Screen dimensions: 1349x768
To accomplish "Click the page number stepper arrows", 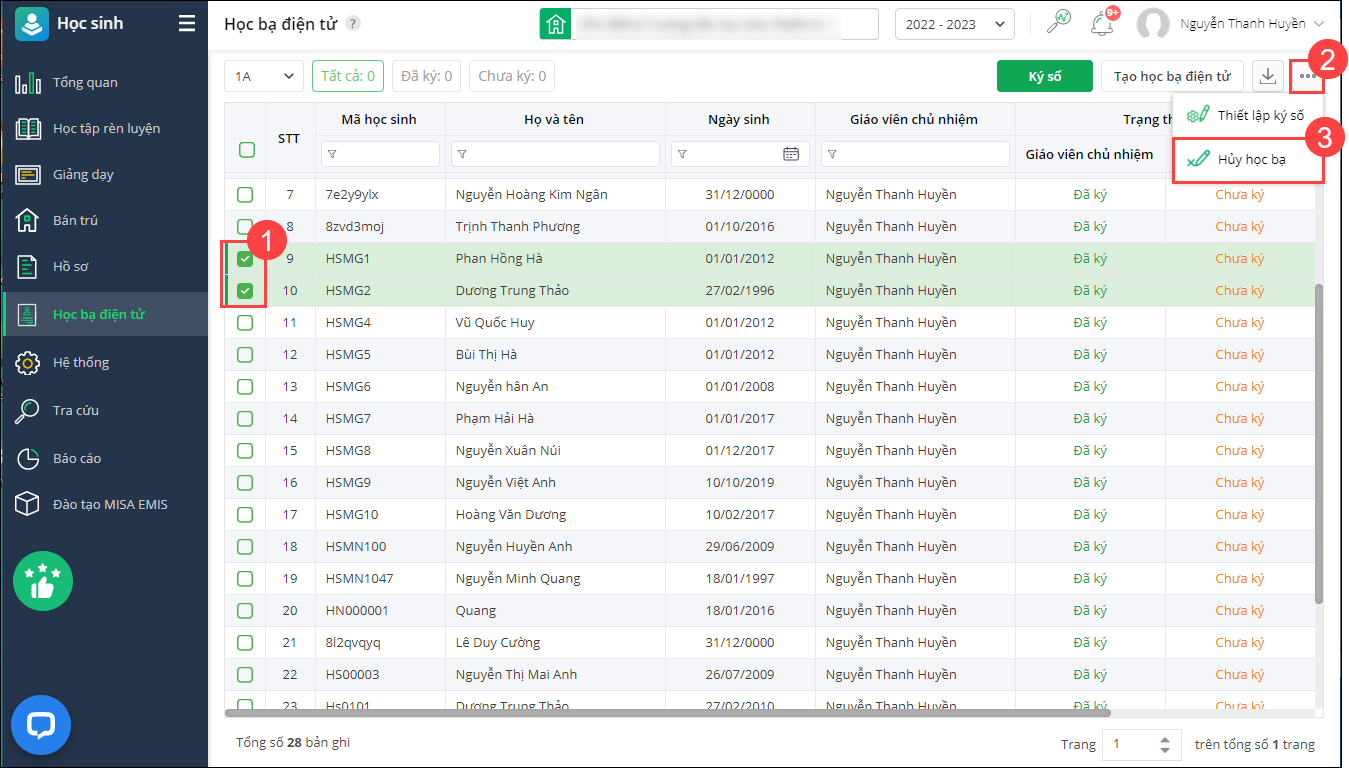I will tap(1164, 744).
